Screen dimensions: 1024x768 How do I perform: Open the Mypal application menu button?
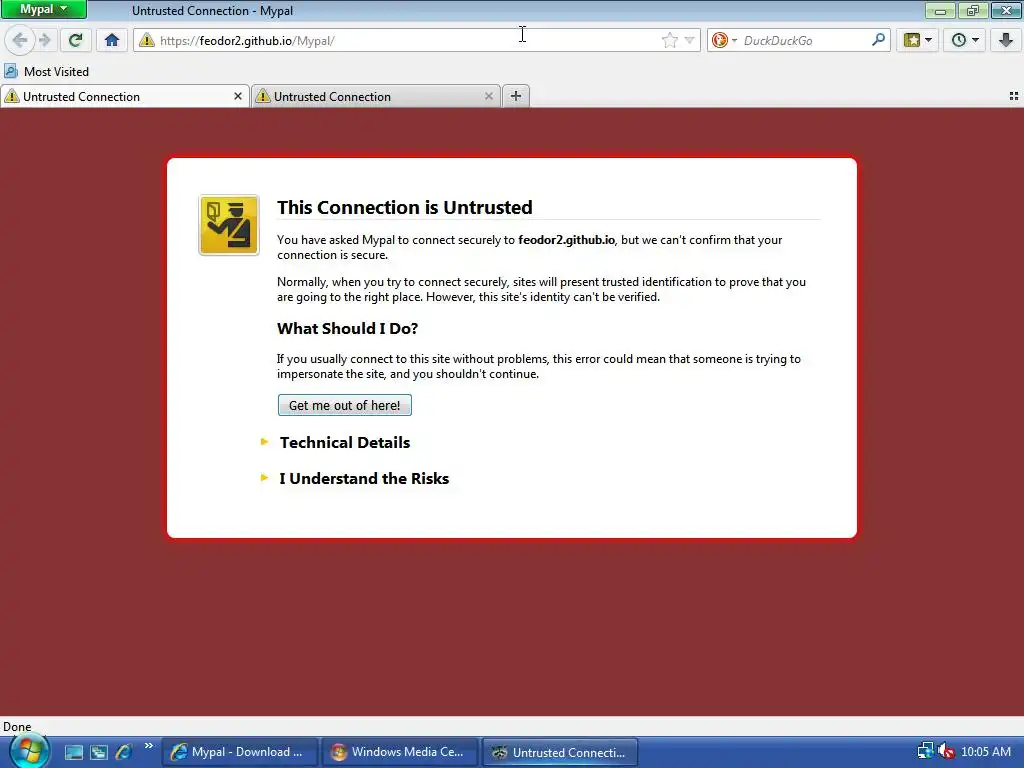tap(43, 9)
